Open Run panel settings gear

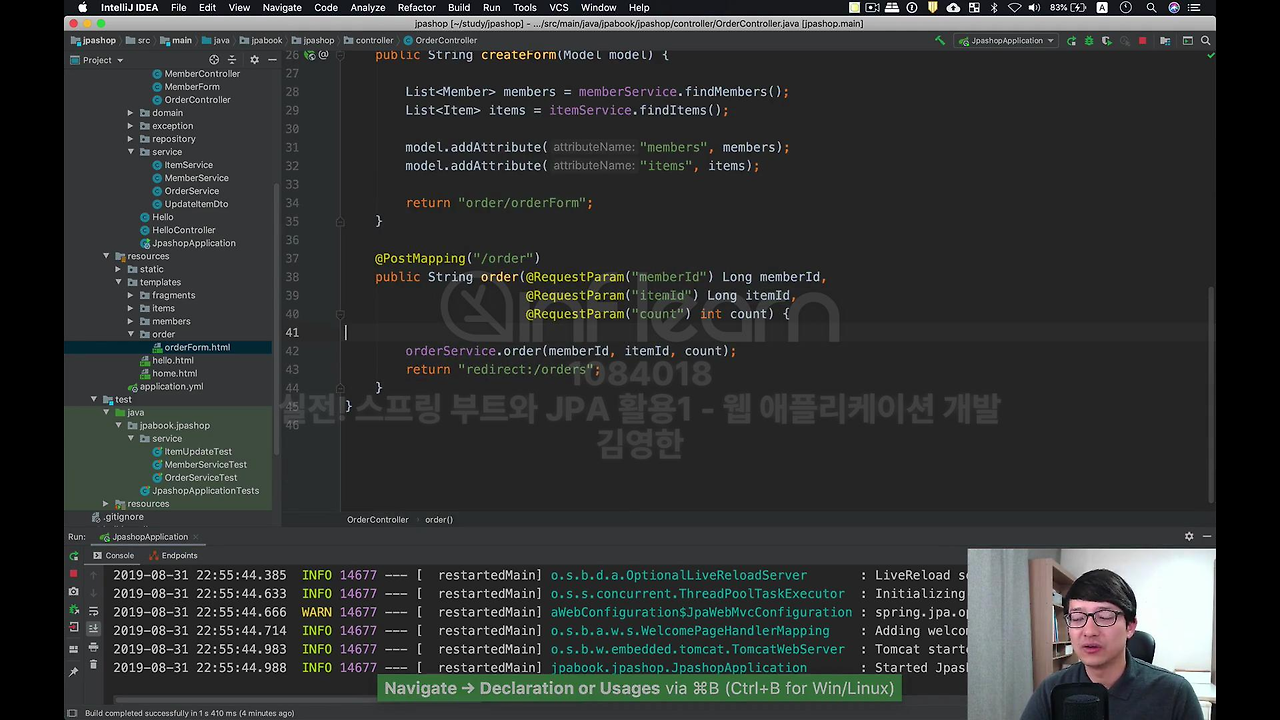point(1189,536)
